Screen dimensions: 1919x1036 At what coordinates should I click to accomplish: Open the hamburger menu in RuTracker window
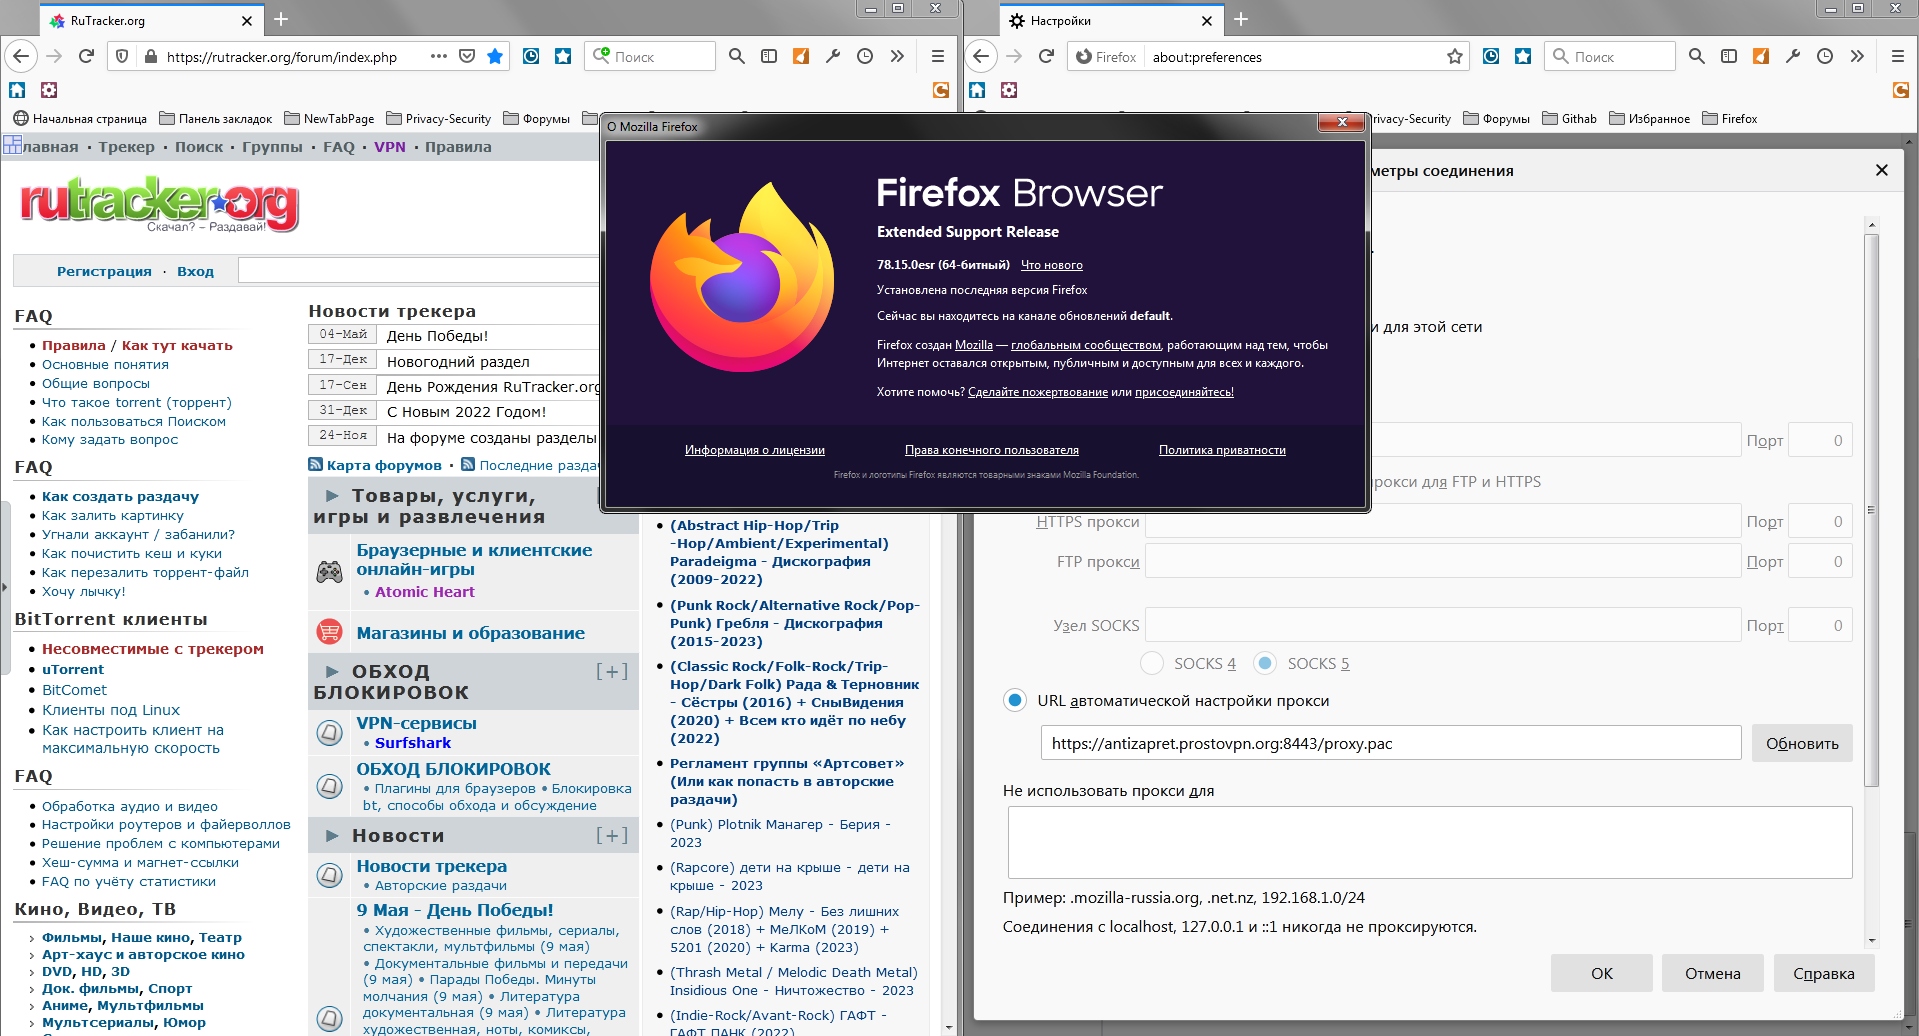[937, 57]
